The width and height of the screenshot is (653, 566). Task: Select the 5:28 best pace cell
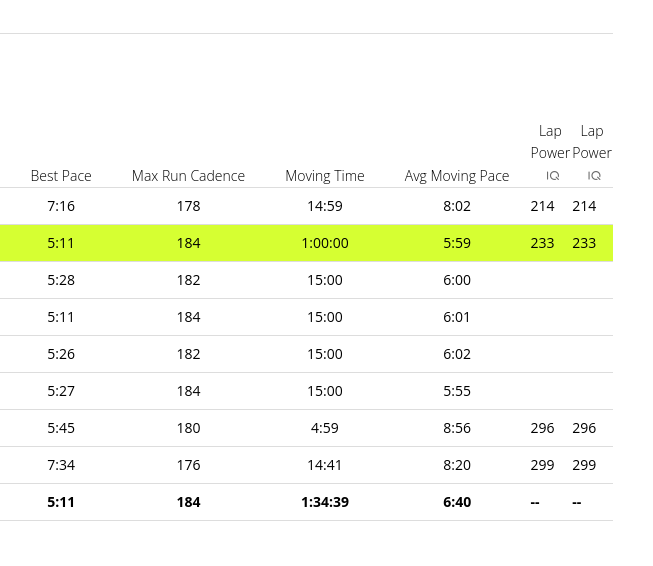tap(61, 280)
